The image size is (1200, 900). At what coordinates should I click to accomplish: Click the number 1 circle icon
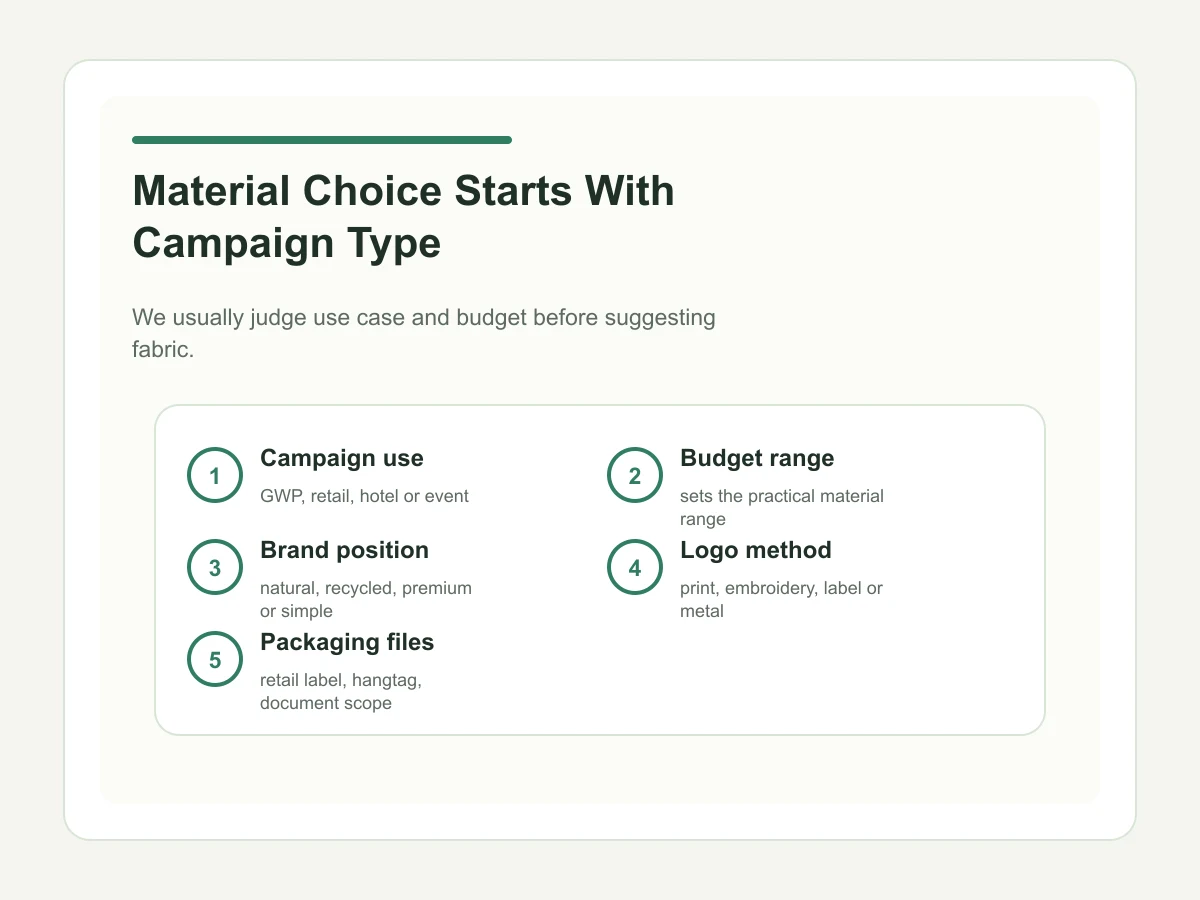215,477
